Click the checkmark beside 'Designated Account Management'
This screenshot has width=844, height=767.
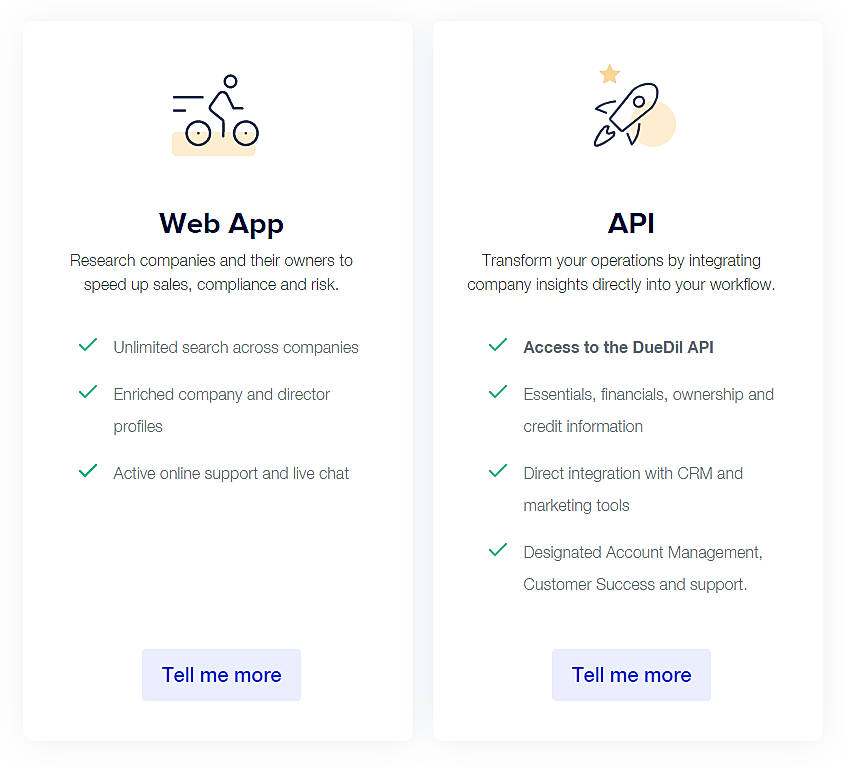(x=497, y=550)
